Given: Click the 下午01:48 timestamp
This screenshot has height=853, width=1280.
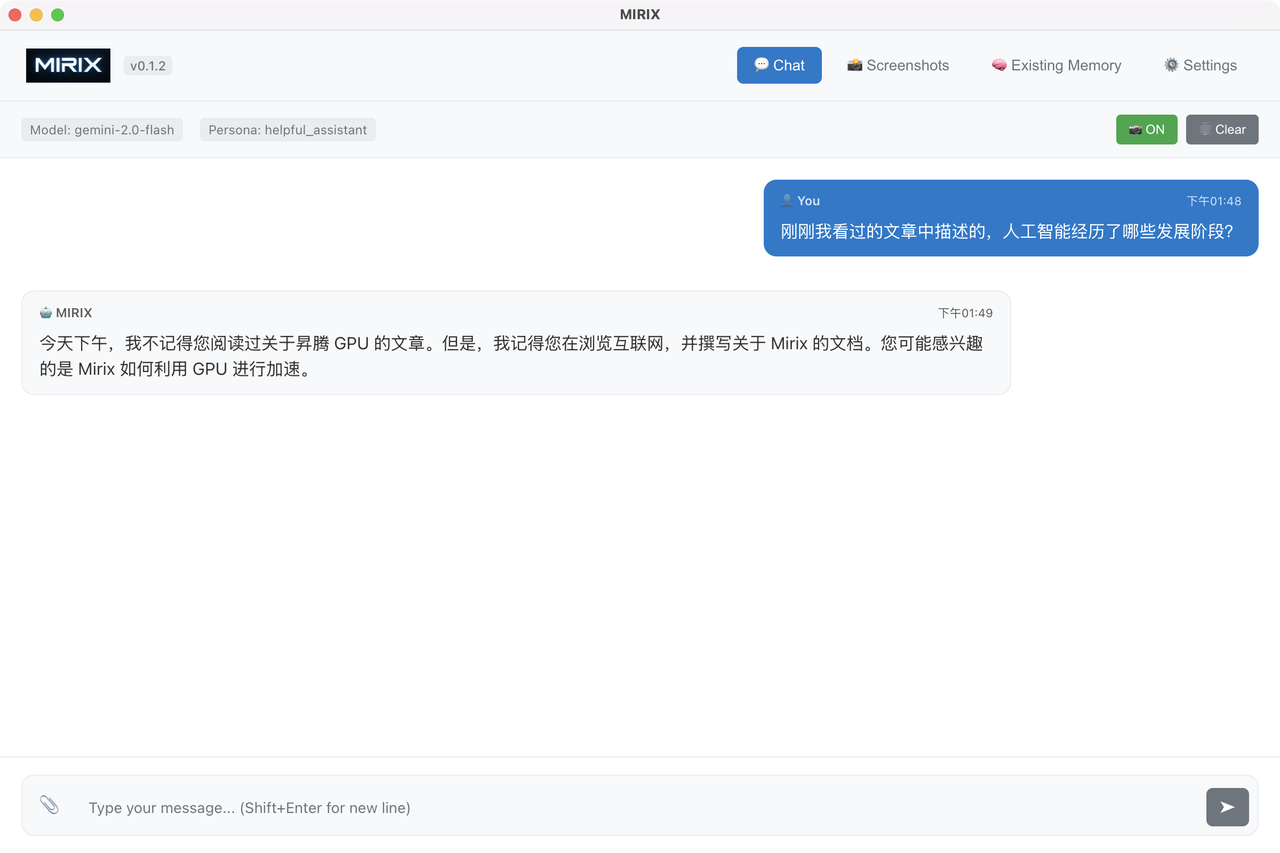Looking at the screenshot, I should coord(1213,201).
